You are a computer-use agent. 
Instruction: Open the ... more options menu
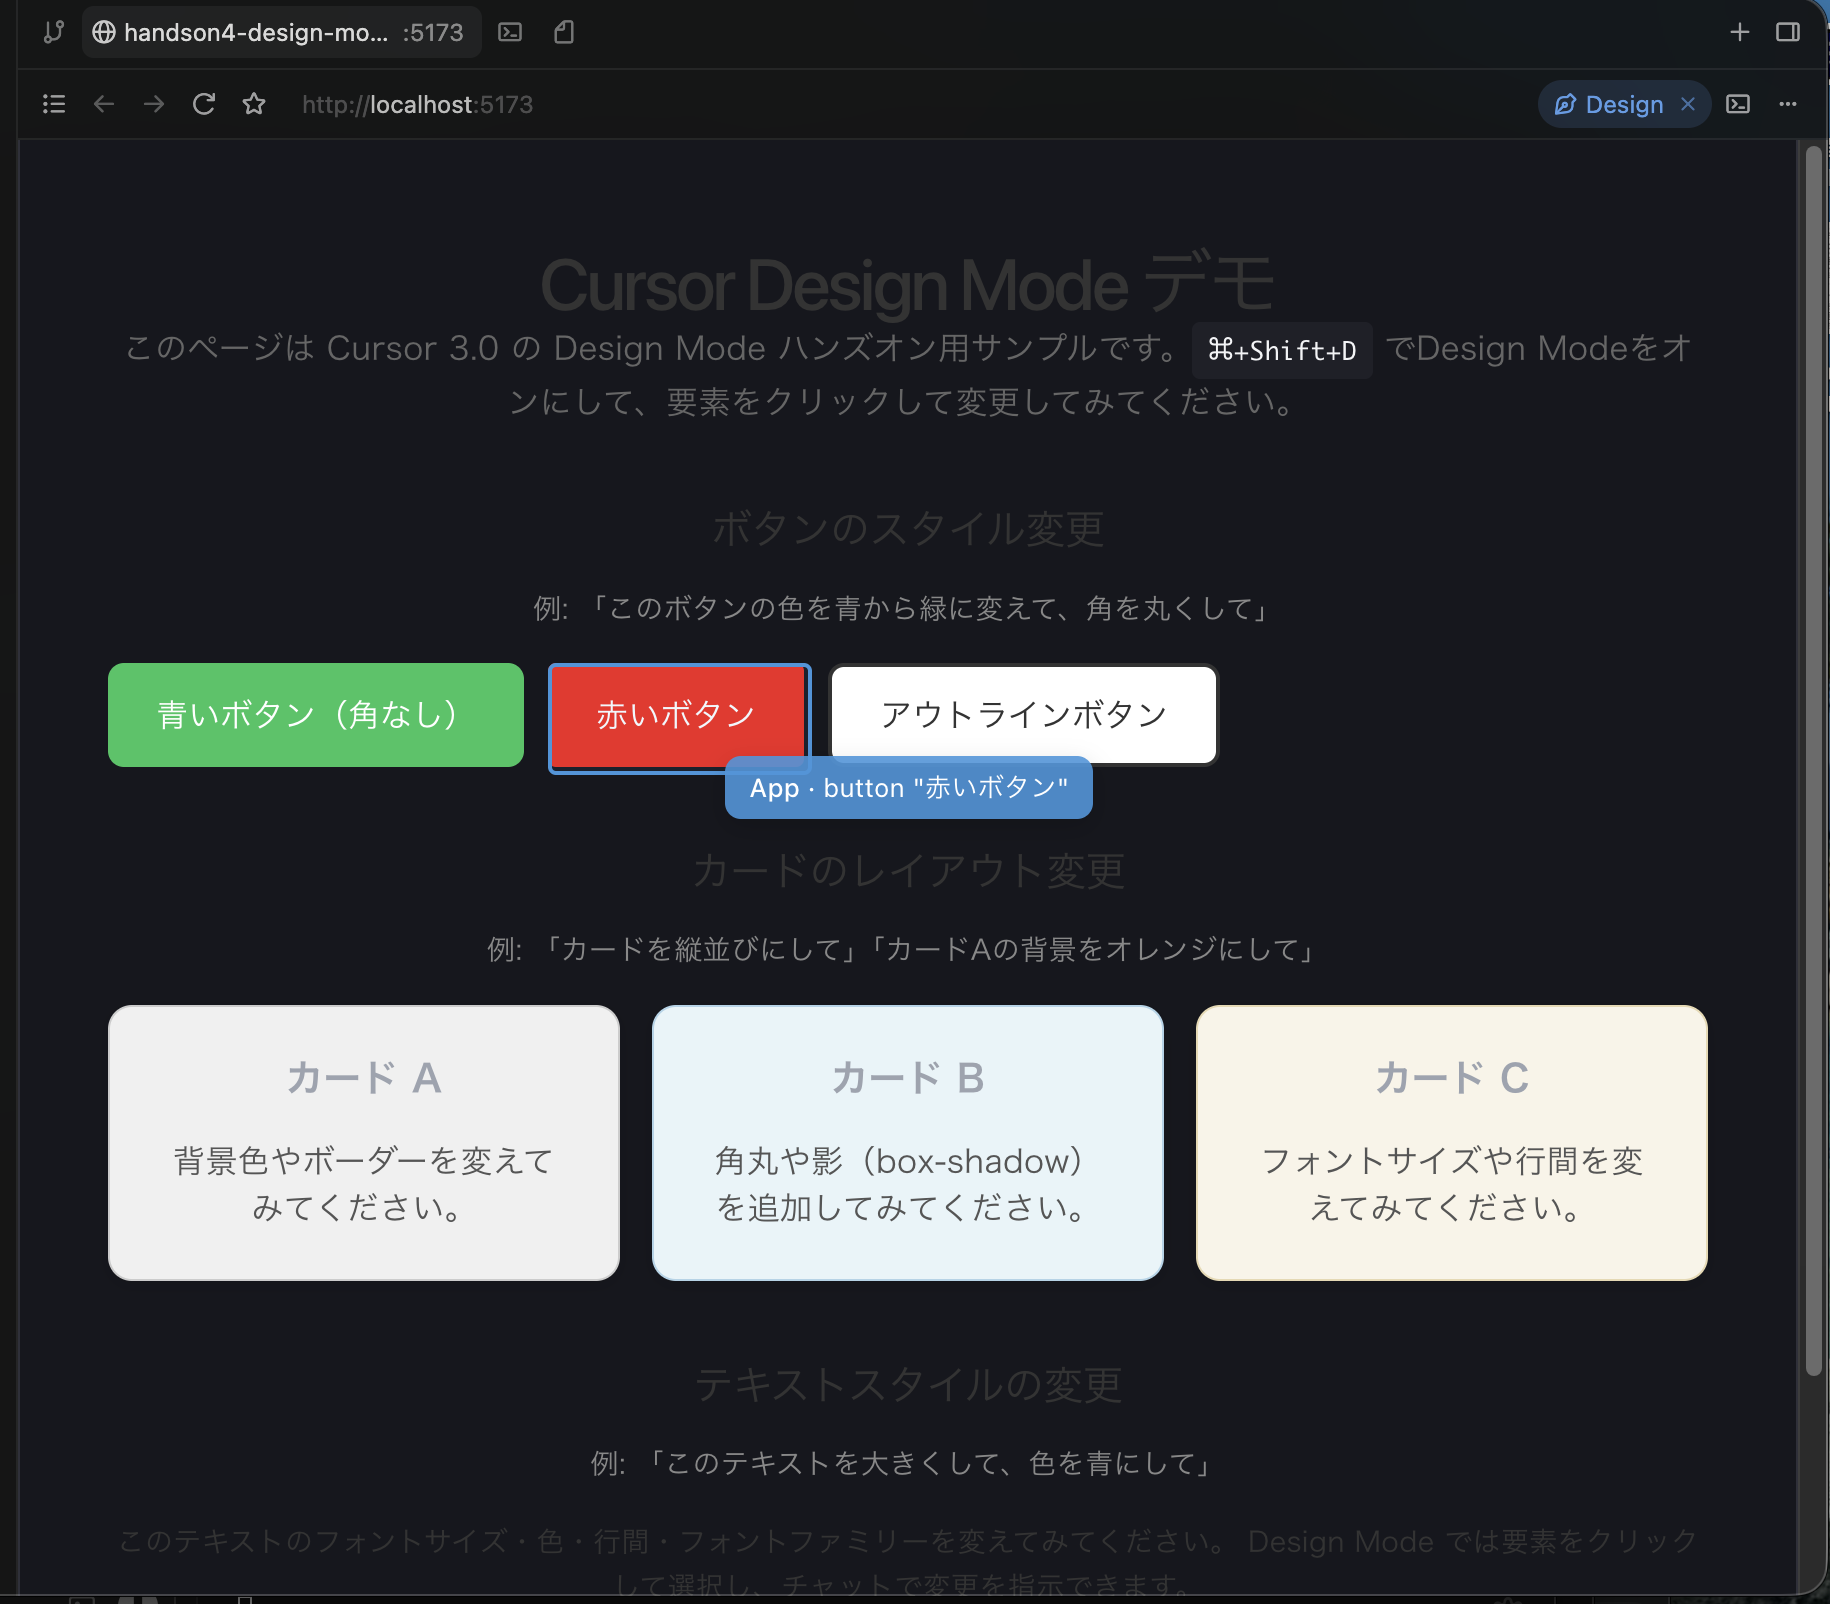click(1788, 104)
